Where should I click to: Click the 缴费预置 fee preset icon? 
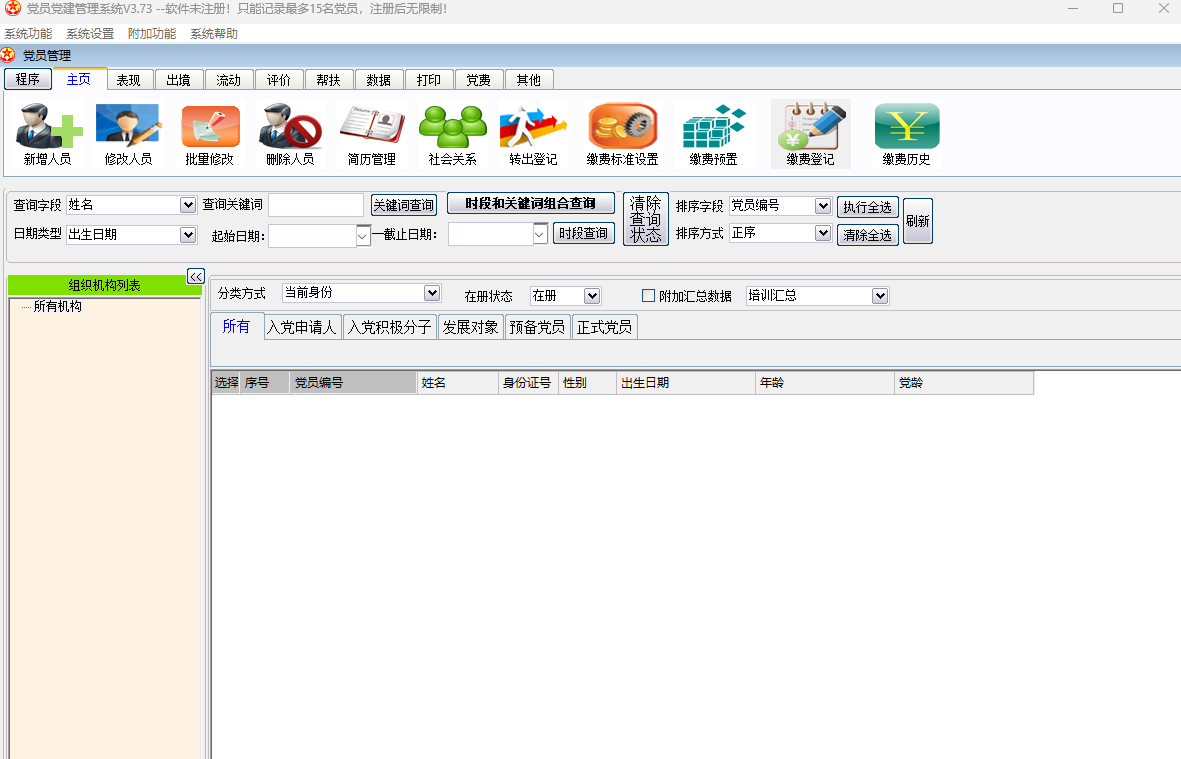pos(713,135)
